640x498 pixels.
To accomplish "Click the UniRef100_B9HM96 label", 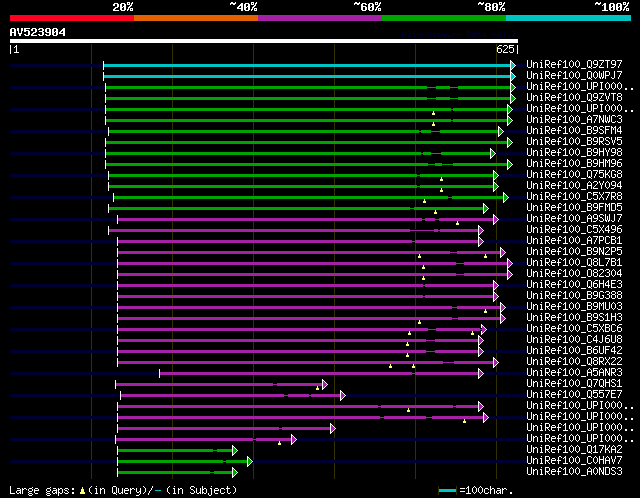I will (574, 163).
